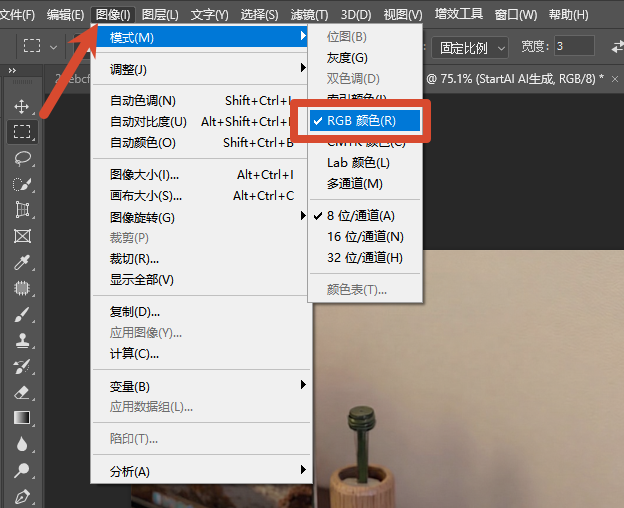Open the 增效工具 menu
The height and width of the screenshot is (508, 624).
(x=459, y=14)
